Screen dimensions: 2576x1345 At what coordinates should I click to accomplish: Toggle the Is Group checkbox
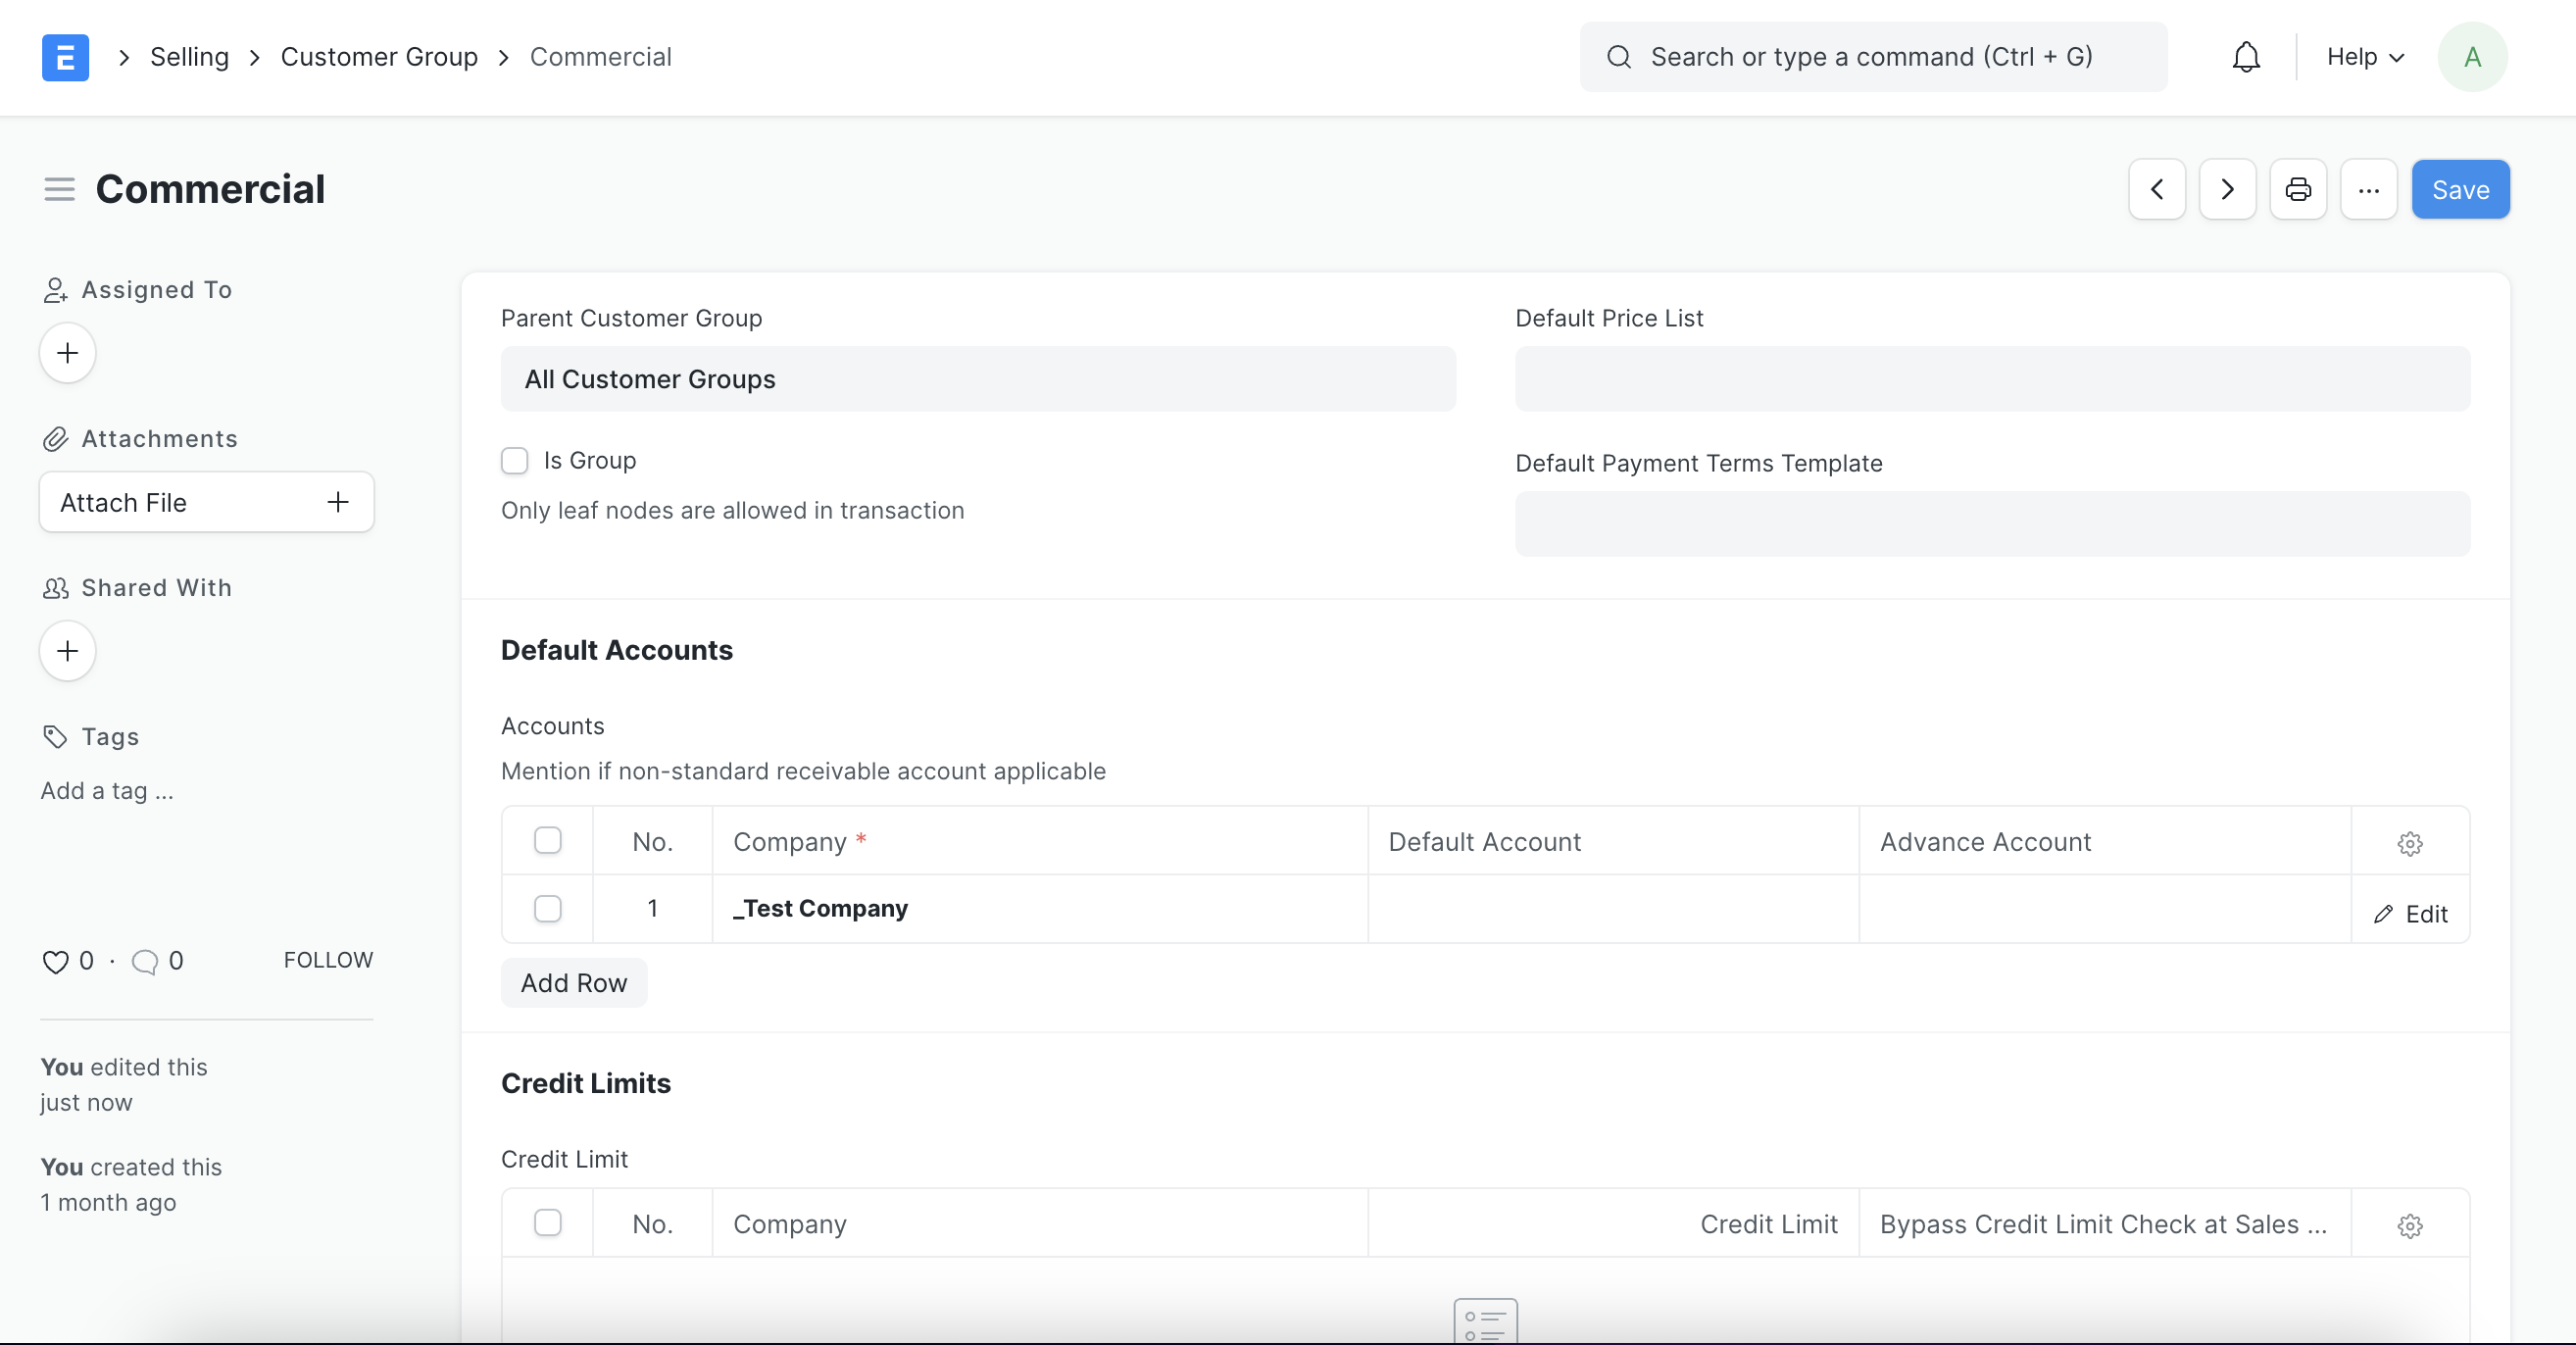513,461
